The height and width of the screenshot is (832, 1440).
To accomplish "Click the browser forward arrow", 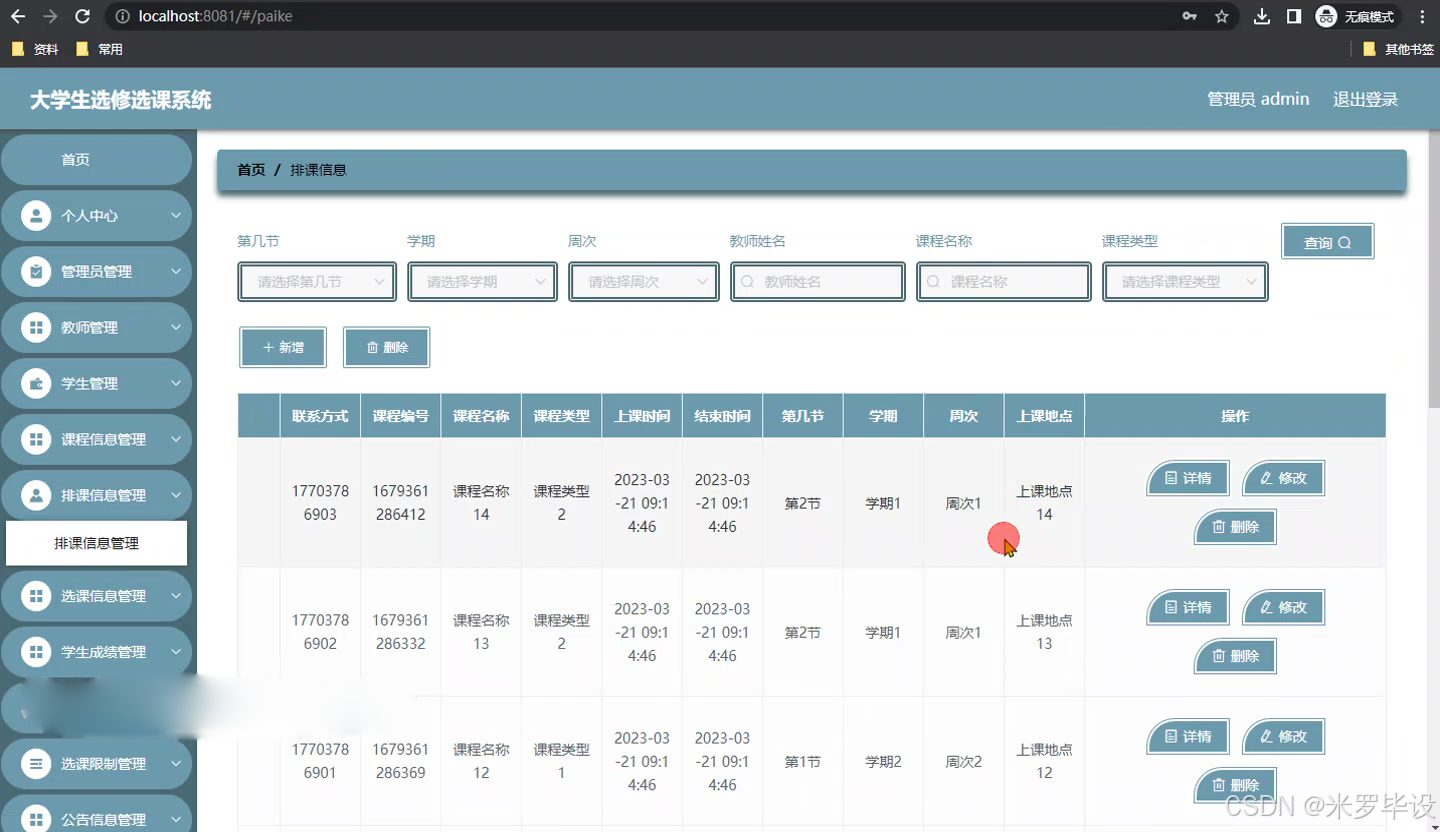I will (50, 16).
